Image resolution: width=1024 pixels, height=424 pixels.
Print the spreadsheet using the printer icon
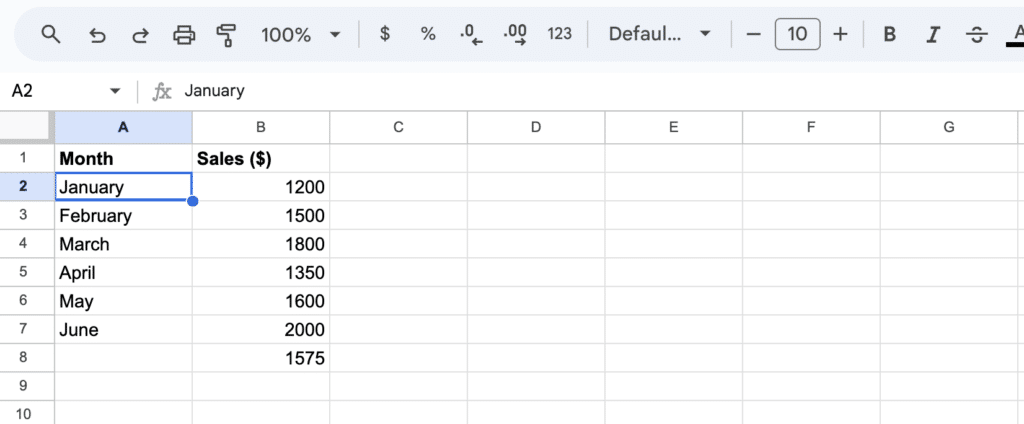pyautogui.click(x=184, y=35)
